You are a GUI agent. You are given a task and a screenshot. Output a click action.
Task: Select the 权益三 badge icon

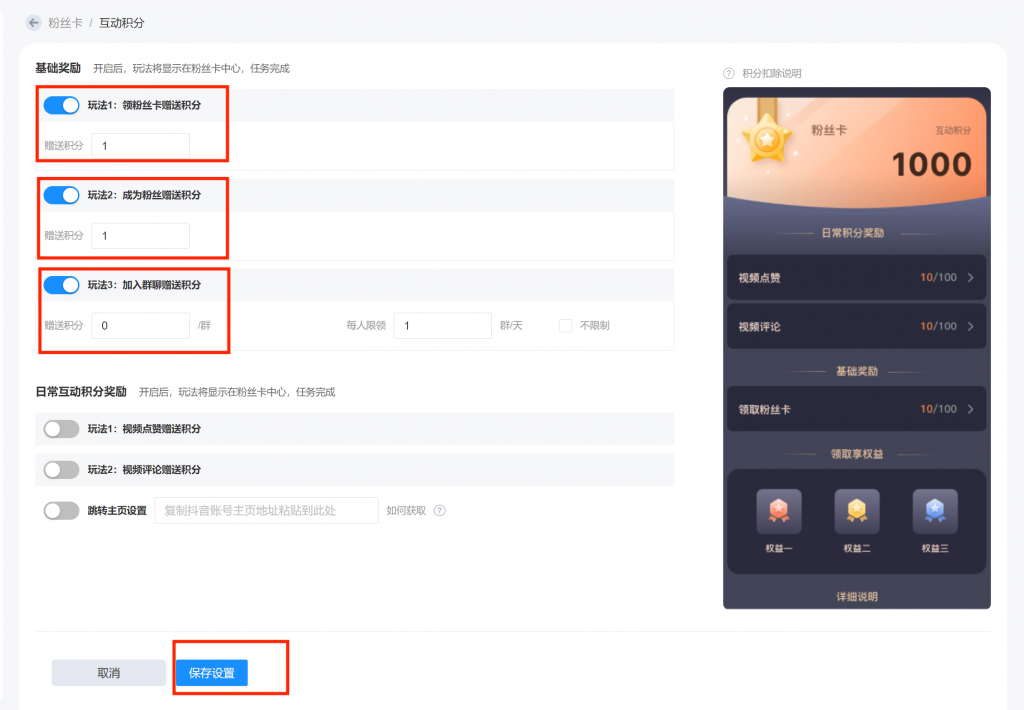935,511
